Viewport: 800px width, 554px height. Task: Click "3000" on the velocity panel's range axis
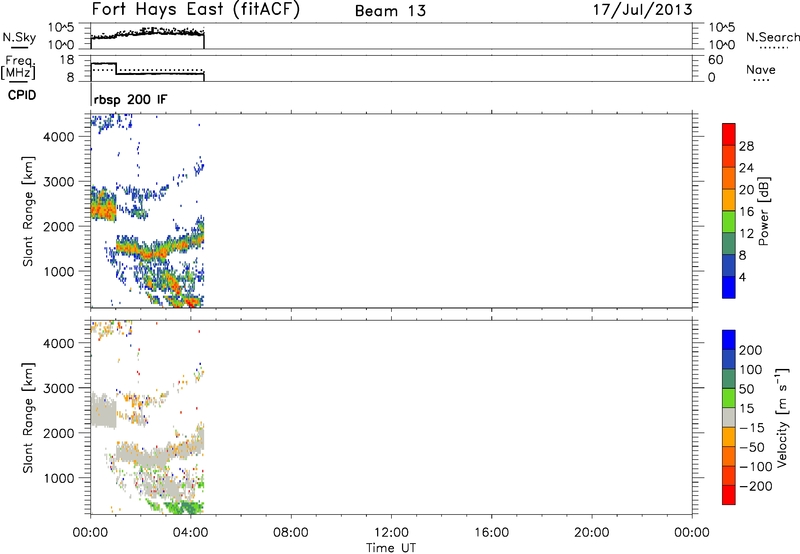pos(58,388)
